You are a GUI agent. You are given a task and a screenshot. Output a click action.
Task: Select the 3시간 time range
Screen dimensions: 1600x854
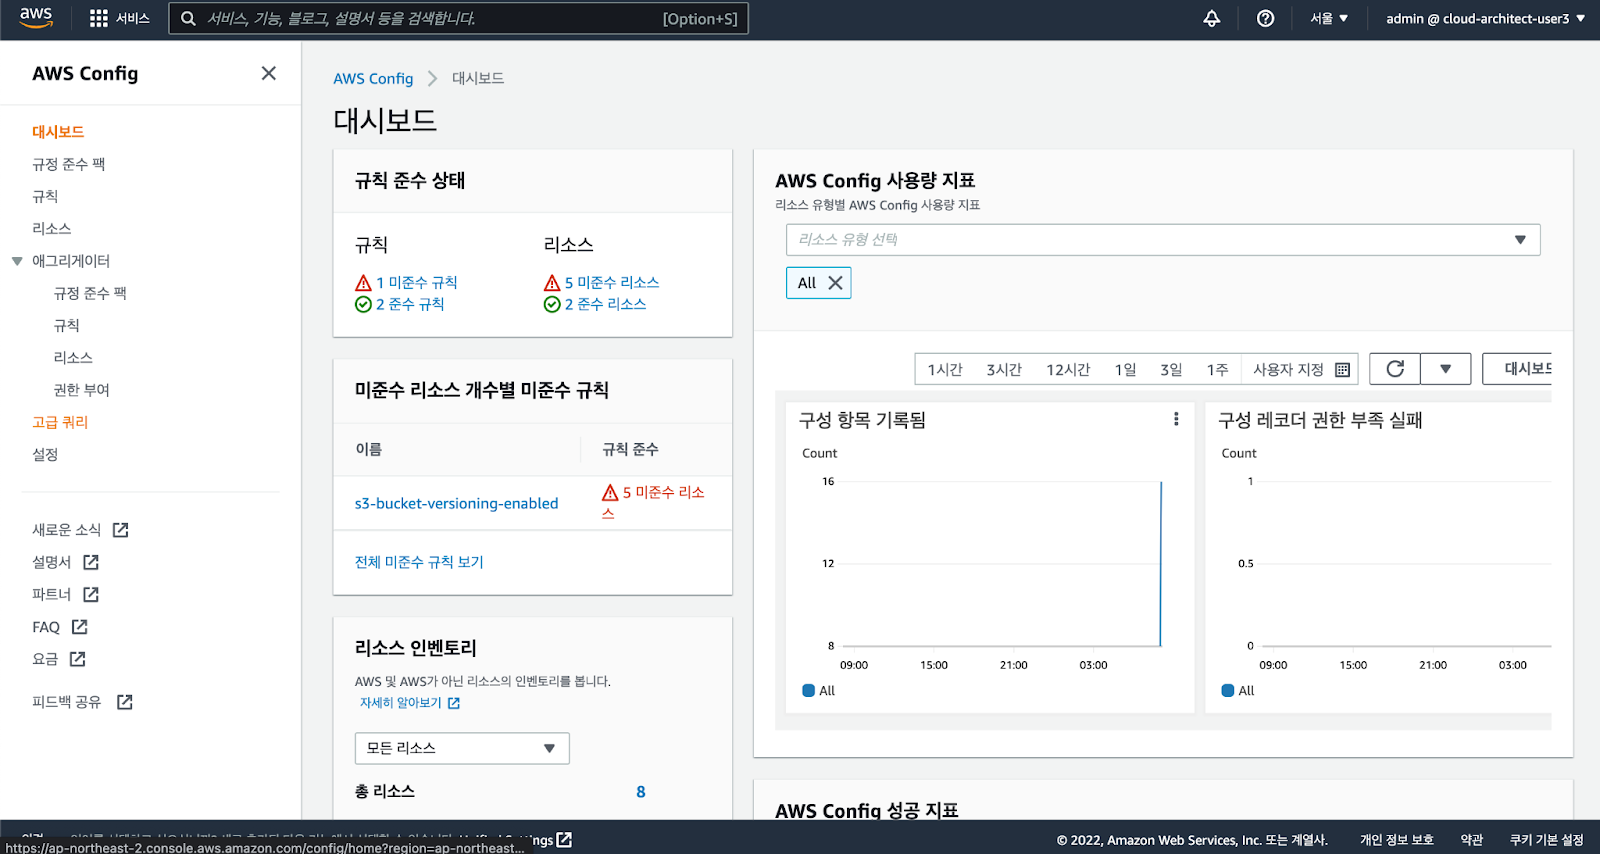(1004, 370)
